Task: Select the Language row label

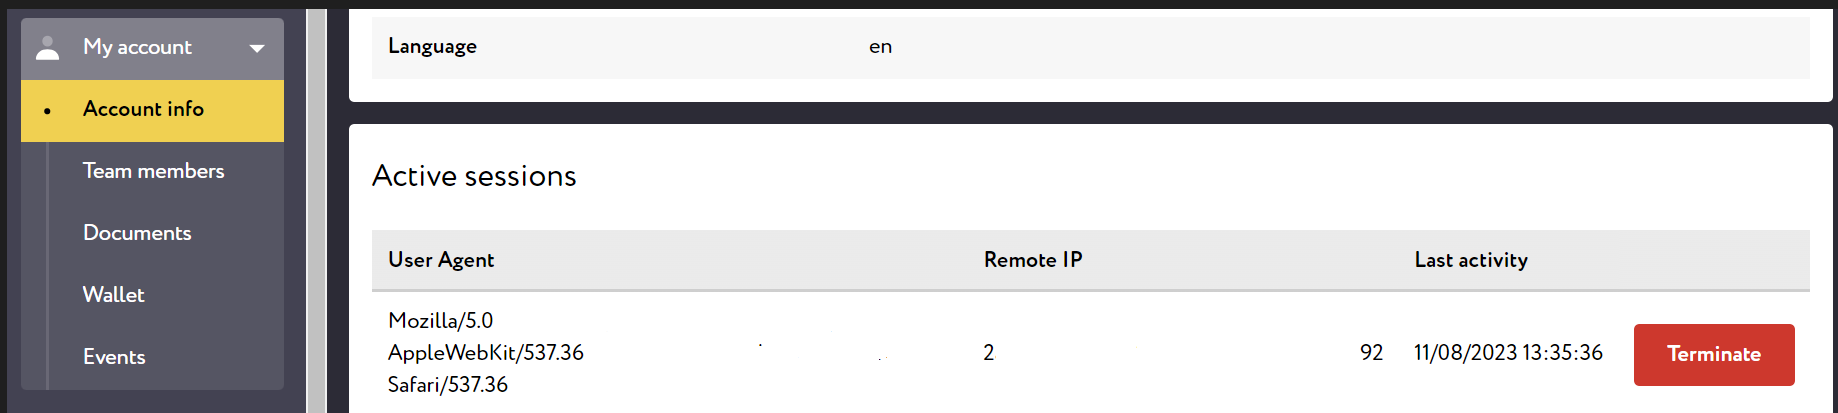Action: pyautogui.click(x=432, y=46)
